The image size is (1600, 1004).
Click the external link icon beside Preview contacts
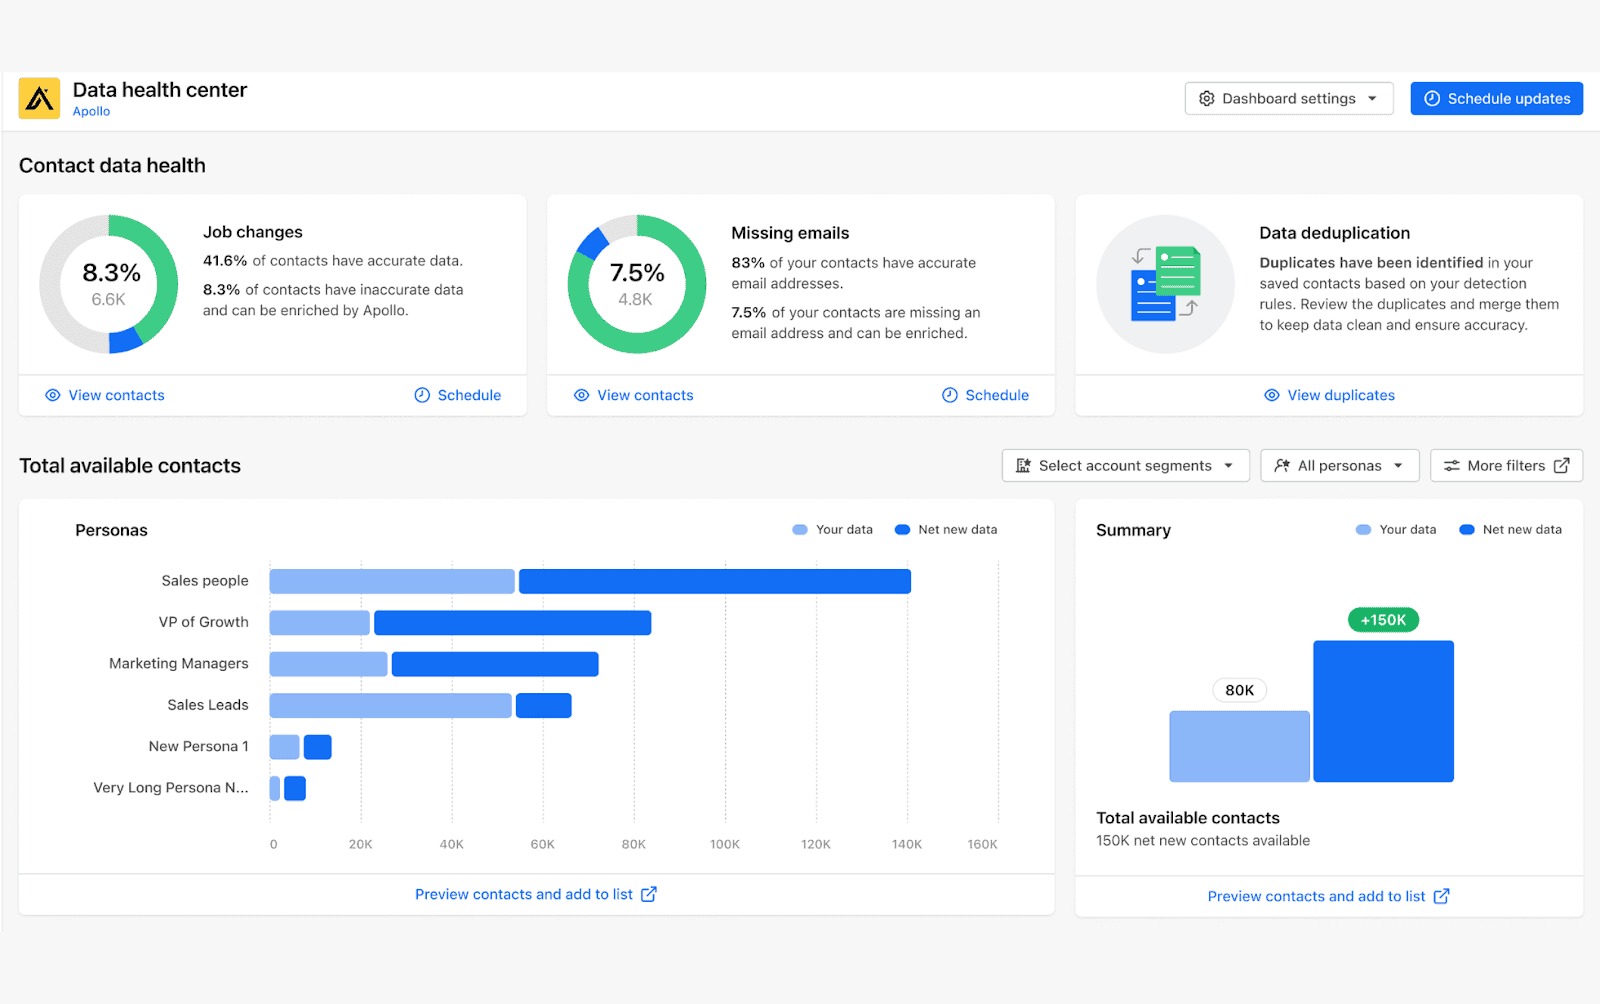(651, 894)
